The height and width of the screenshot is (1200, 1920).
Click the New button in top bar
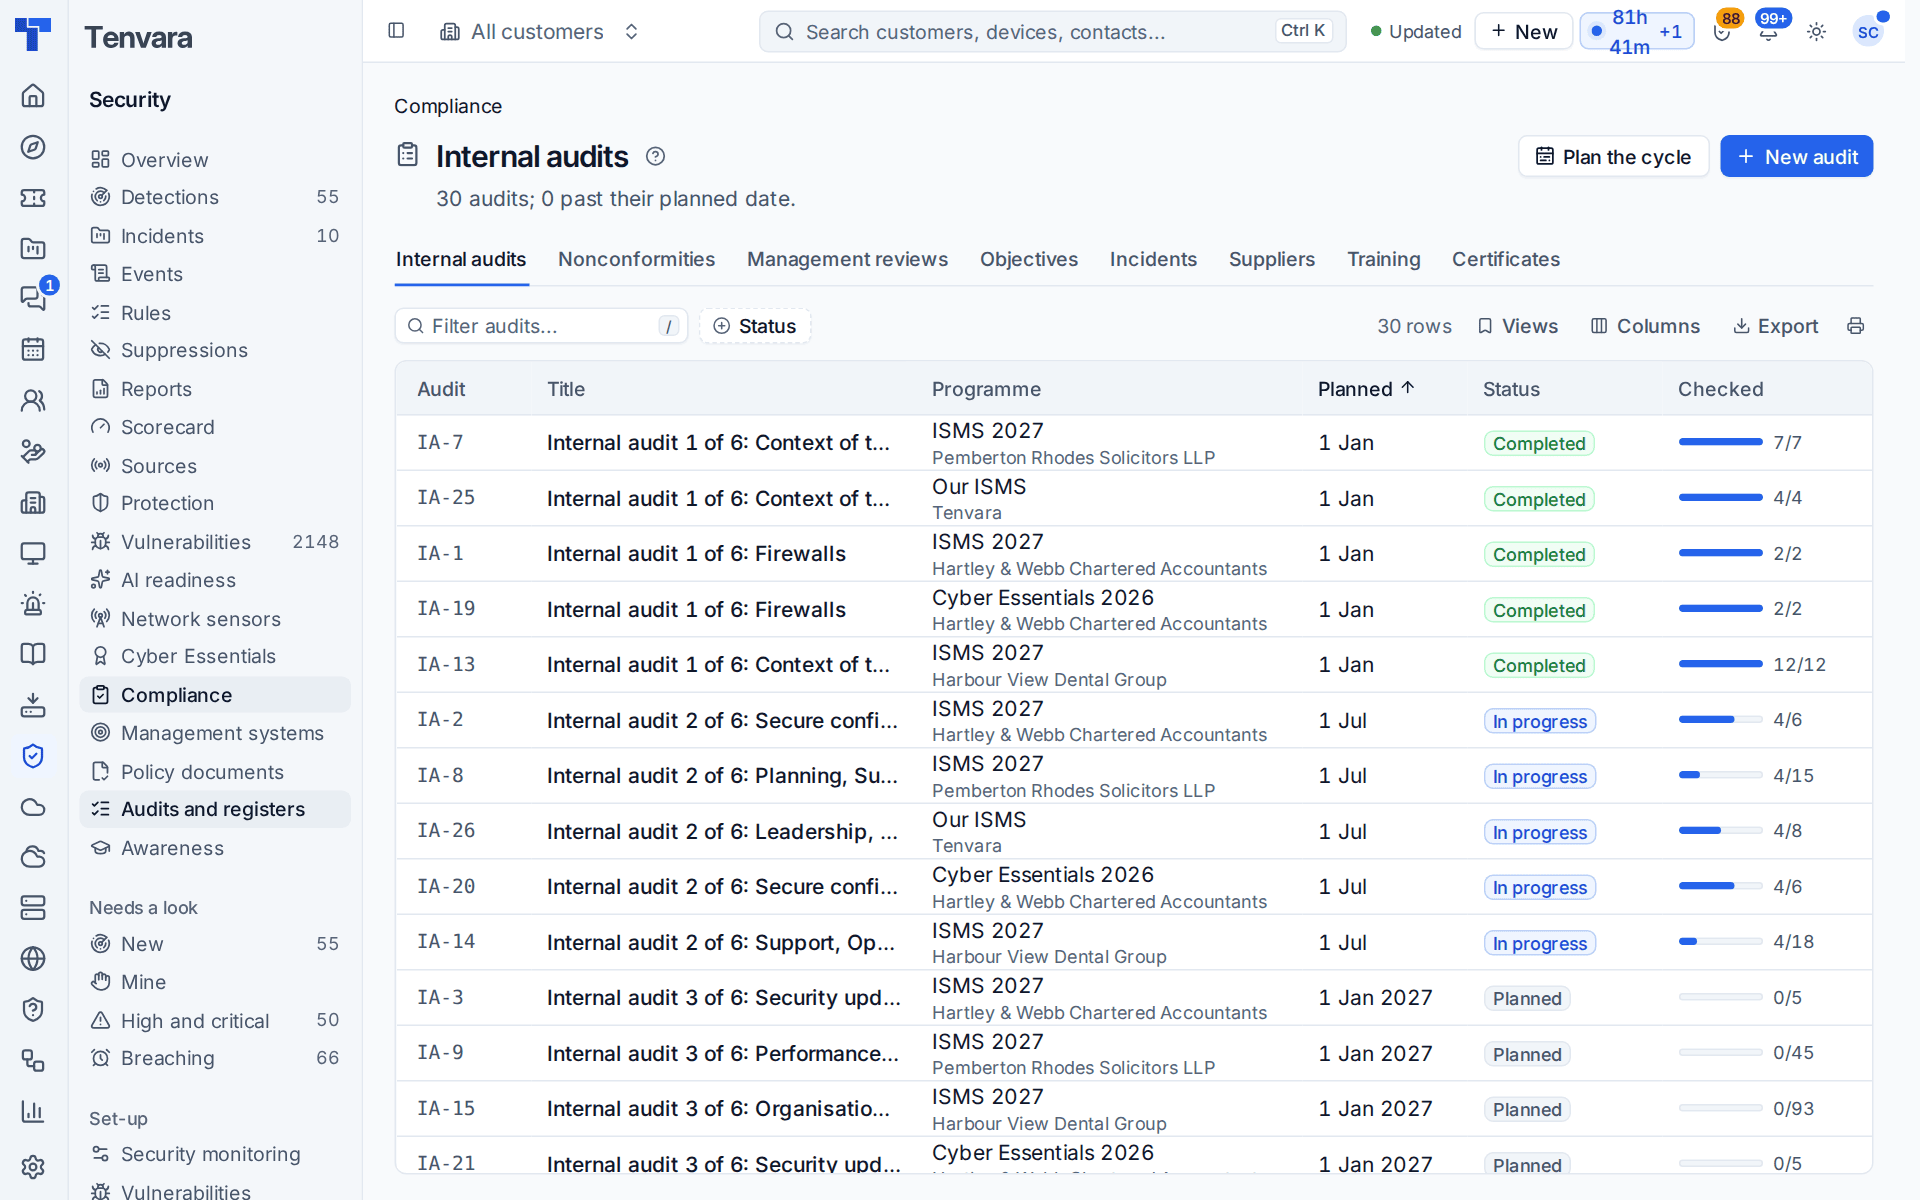click(1523, 32)
